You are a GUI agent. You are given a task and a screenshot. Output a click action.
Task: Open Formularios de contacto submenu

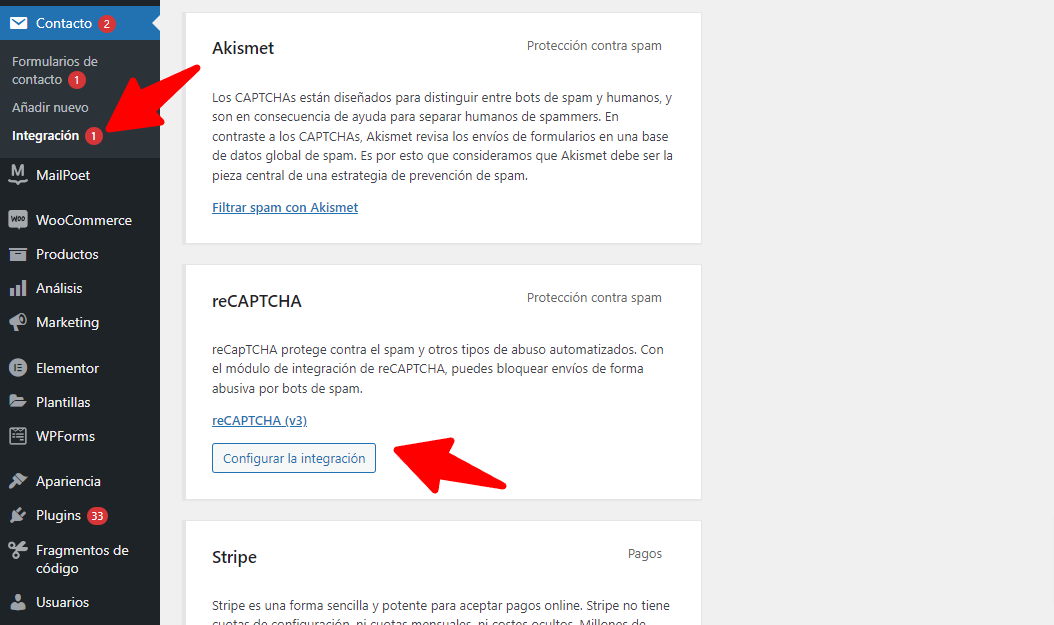pos(54,70)
